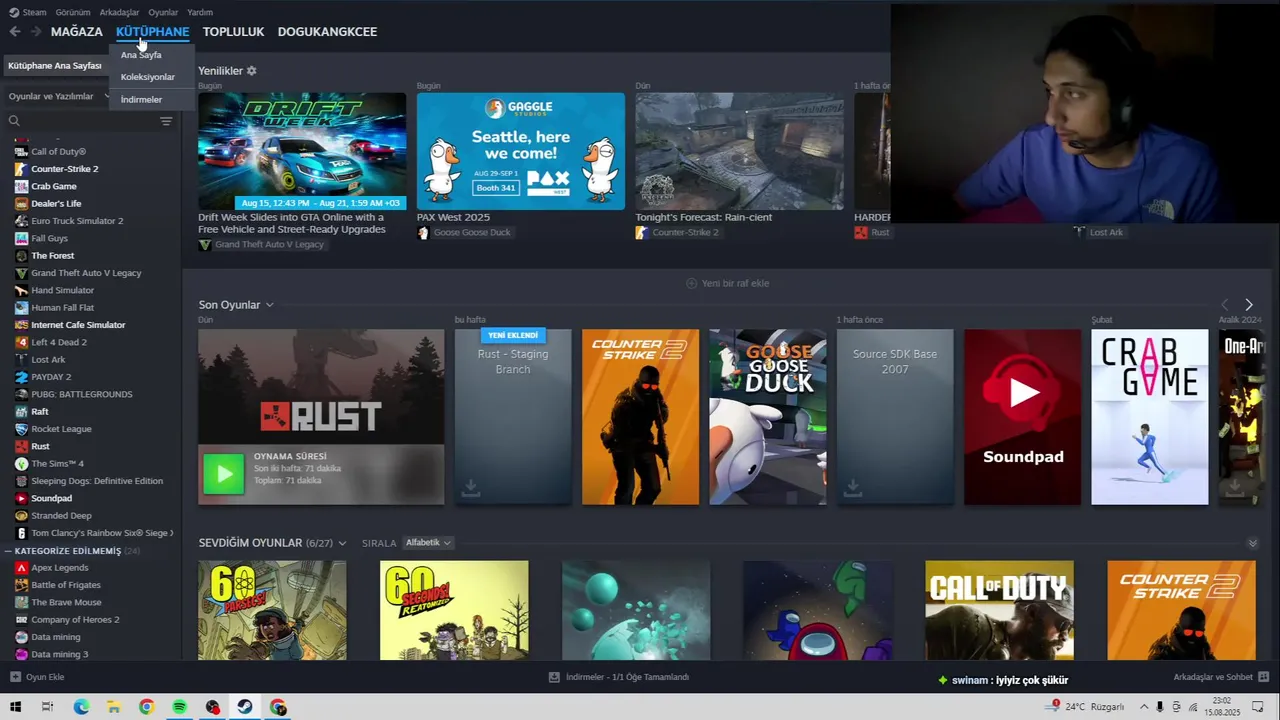Click the Counter-Strike 2 icon in sidebar
1280x720 pixels.
[x=21, y=169]
